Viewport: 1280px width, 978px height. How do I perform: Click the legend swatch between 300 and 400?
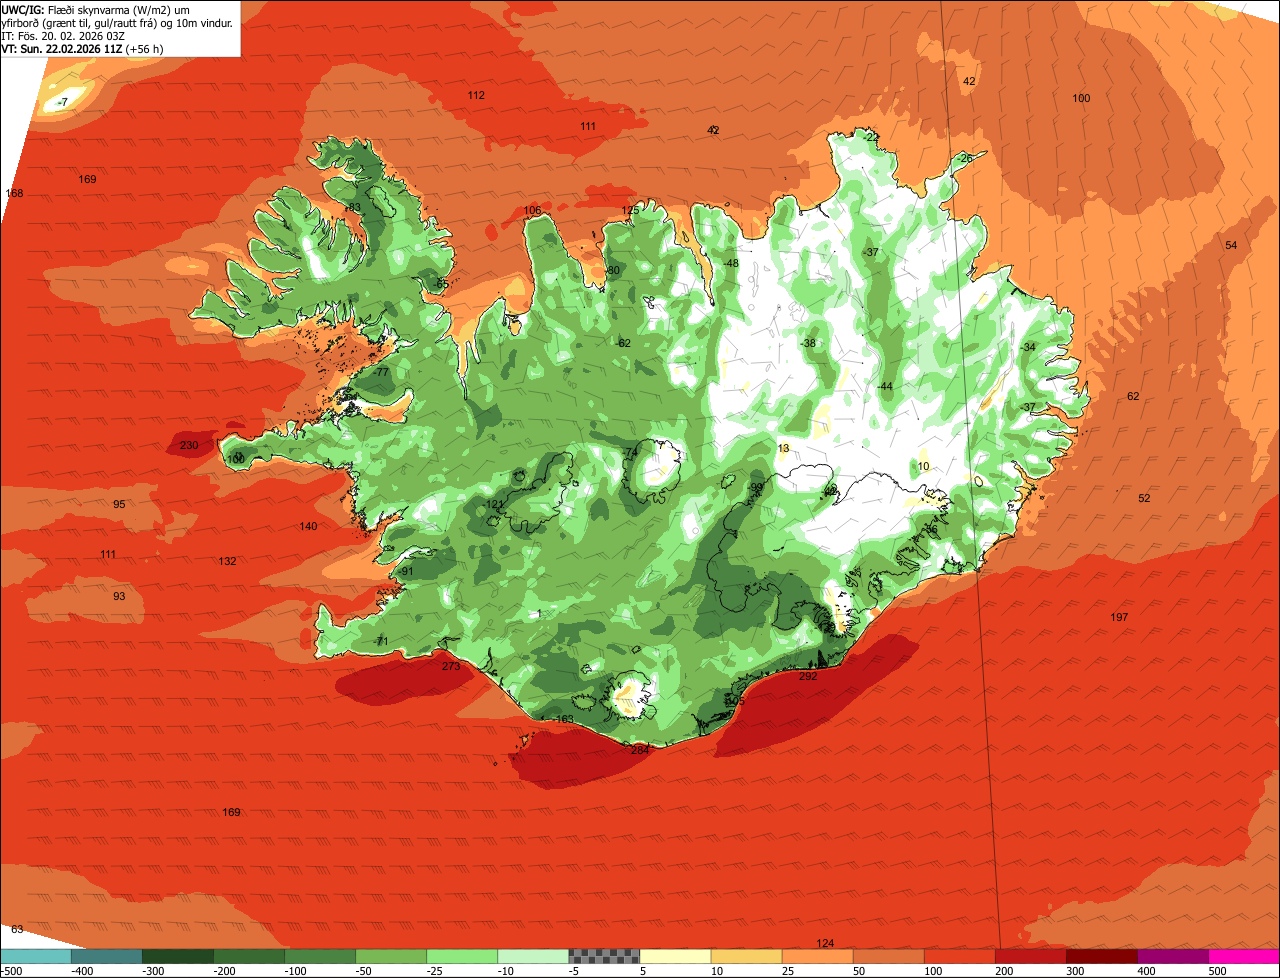click(1100, 956)
